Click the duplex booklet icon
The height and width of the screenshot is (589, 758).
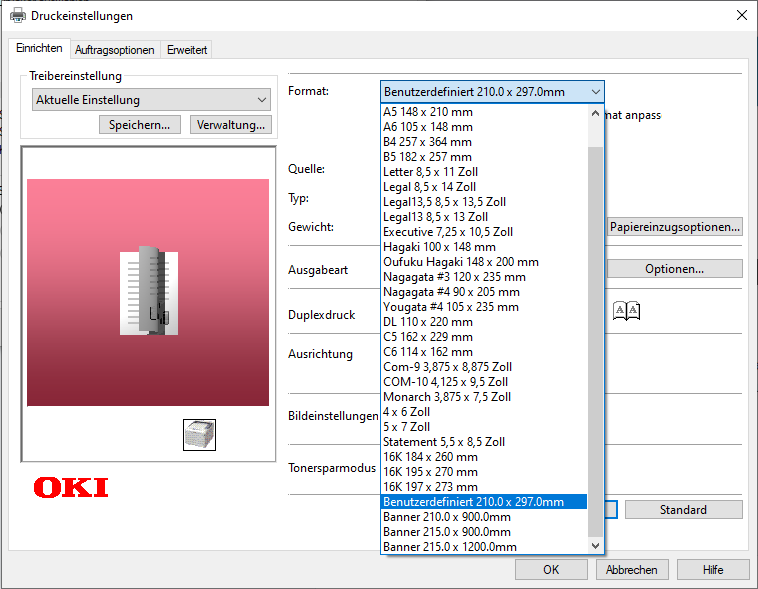pos(626,310)
